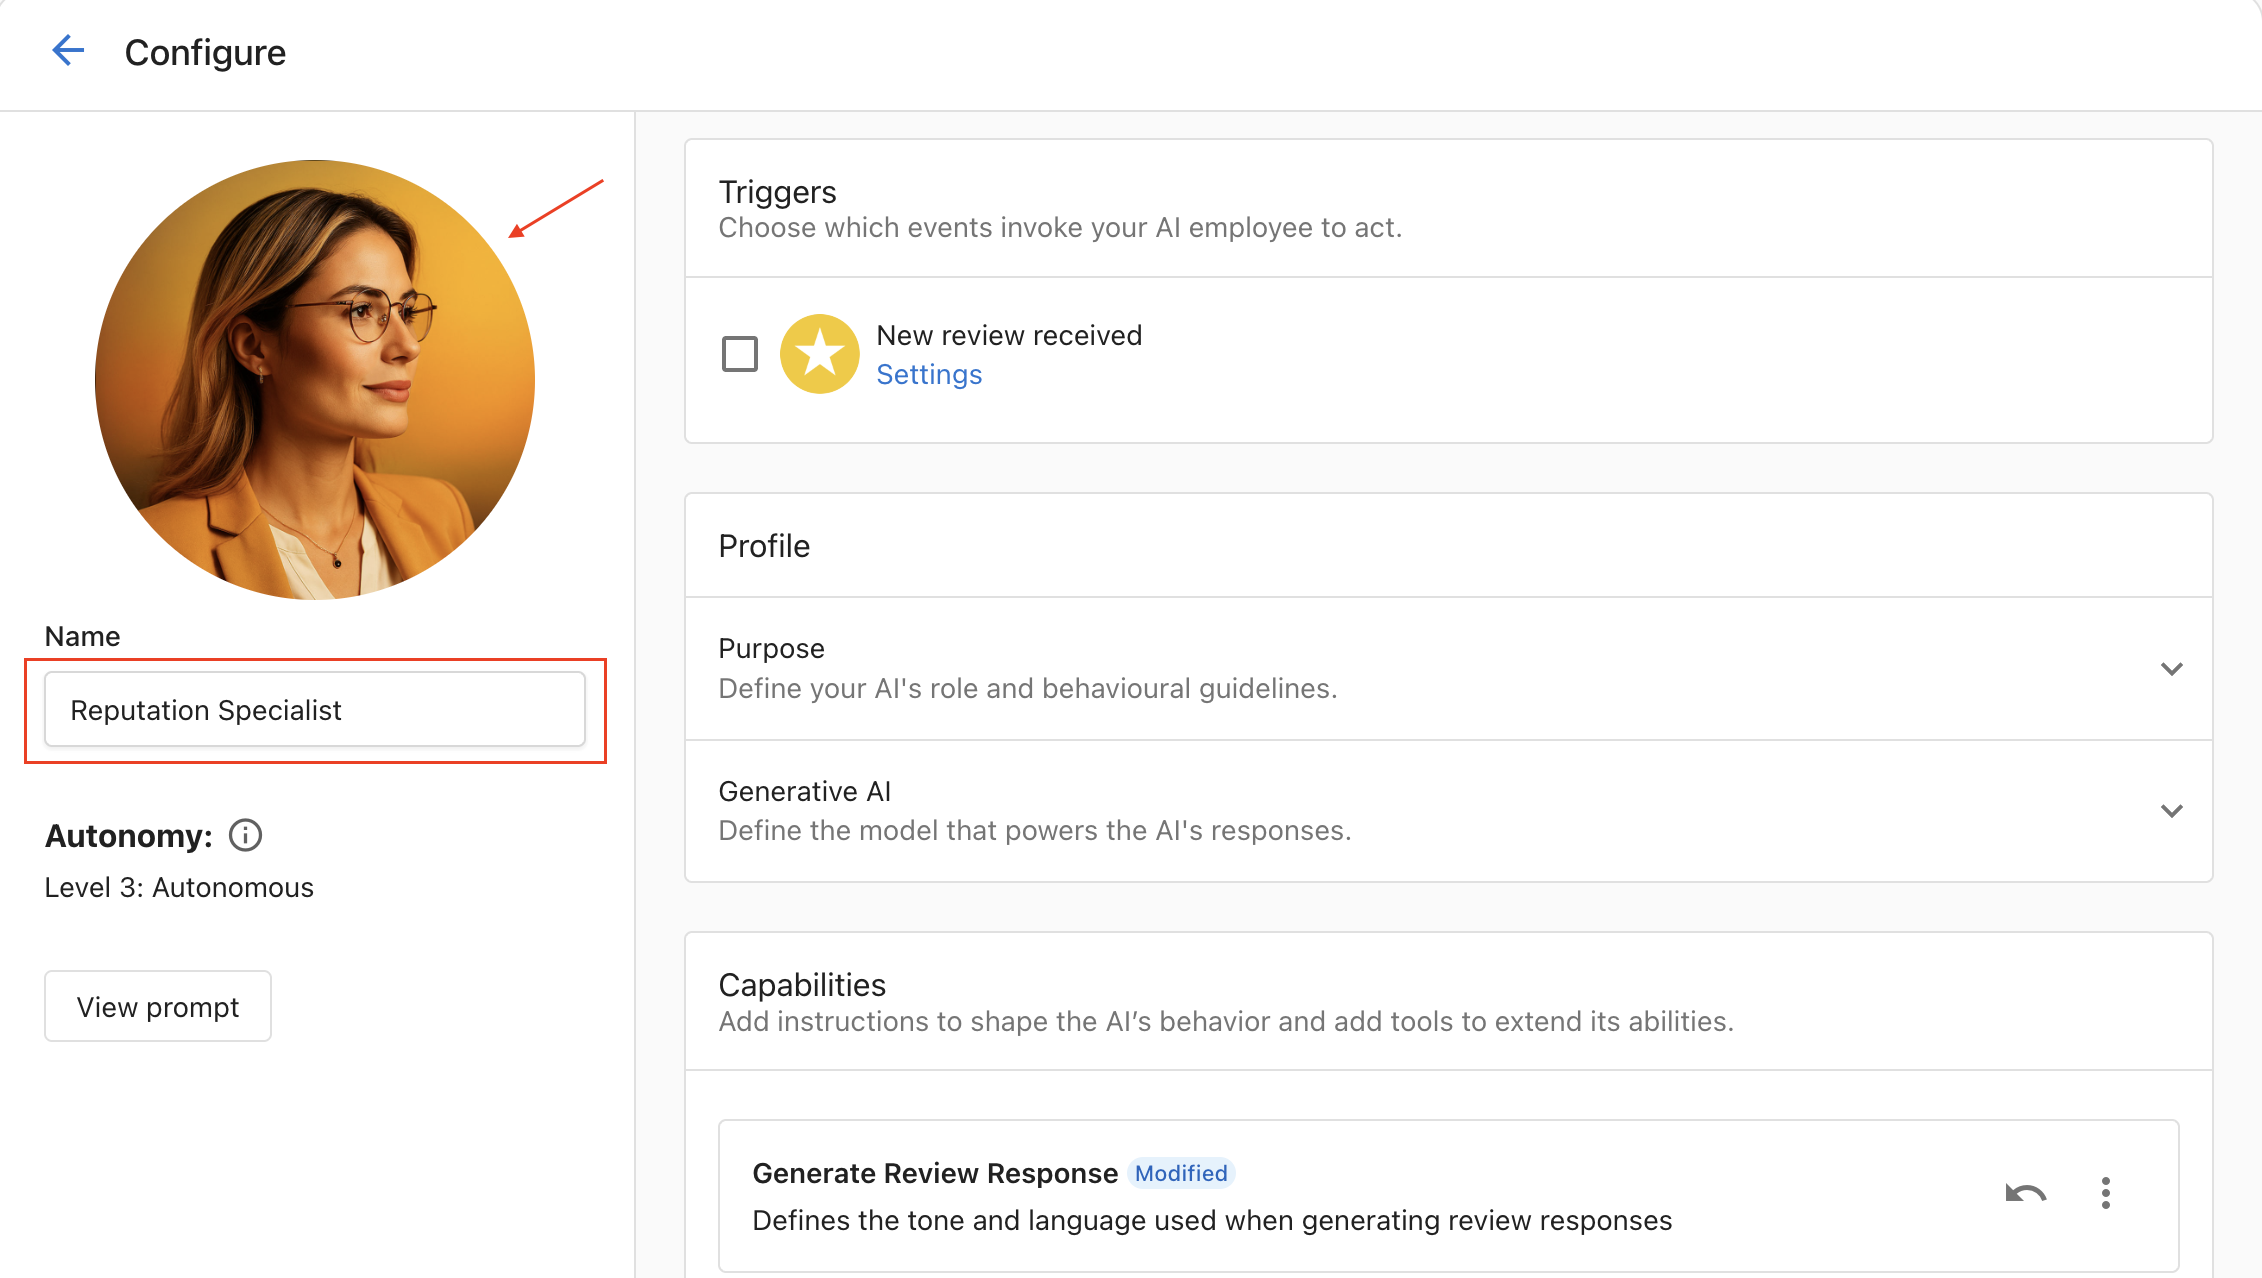Click the Triggers section header
Screen dimensions: 2262x1278
pos(777,191)
